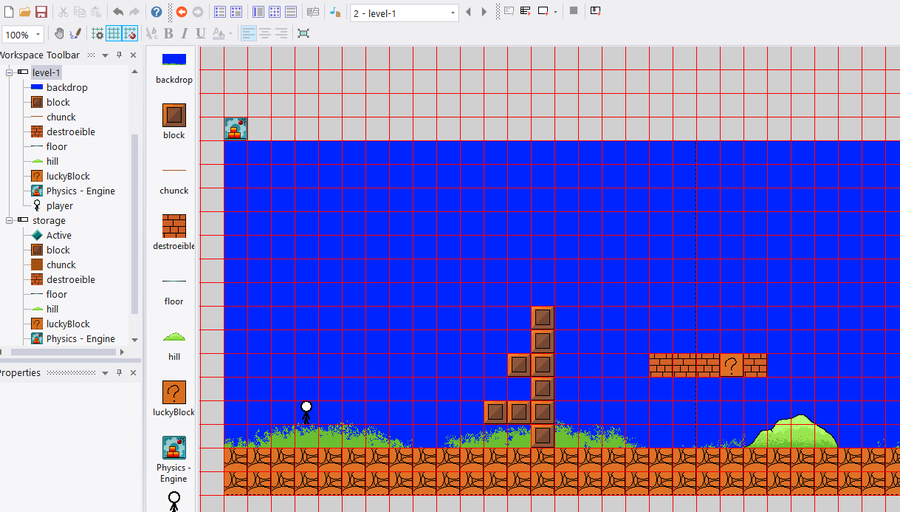Image resolution: width=900 pixels, height=512 pixels.
Task: Select luckyBlock in the object list
Action: tap(174, 399)
